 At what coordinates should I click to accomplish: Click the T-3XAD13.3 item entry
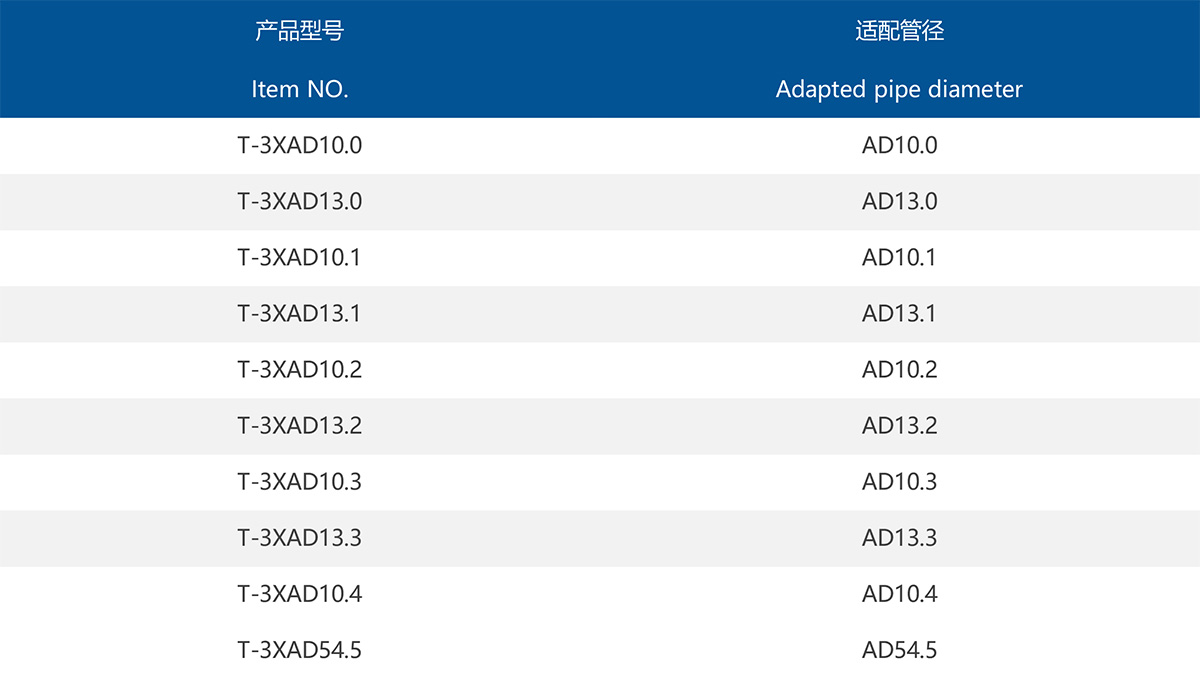pos(299,537)
